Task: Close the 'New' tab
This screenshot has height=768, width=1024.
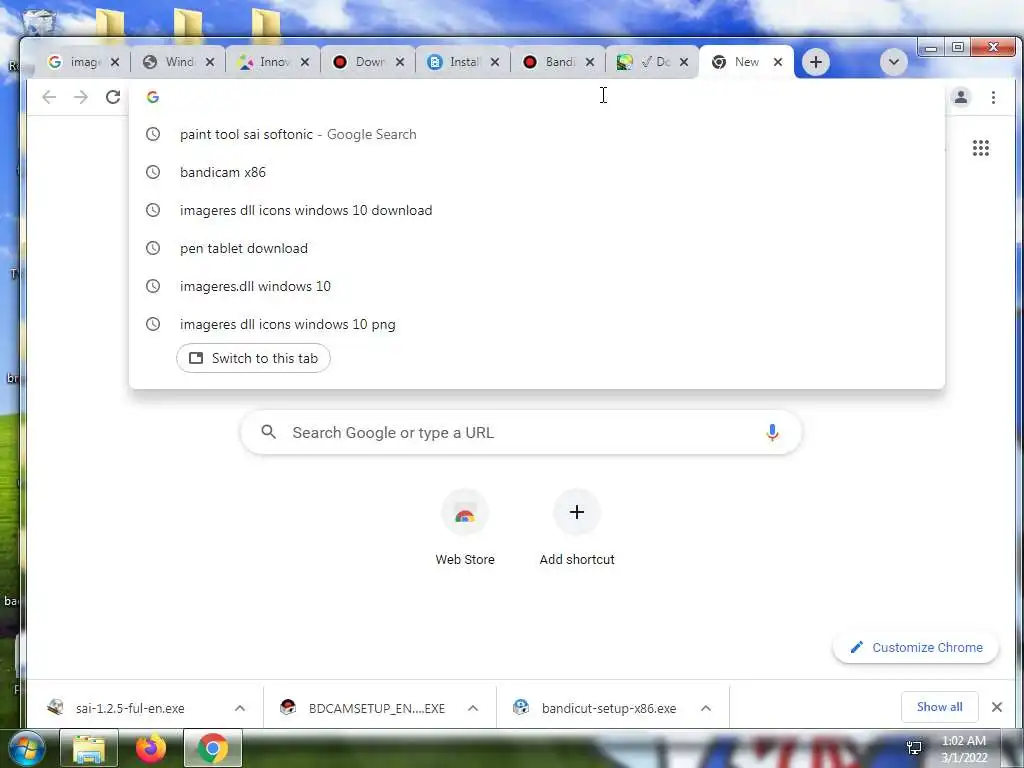Action: [x=778, y=62]
